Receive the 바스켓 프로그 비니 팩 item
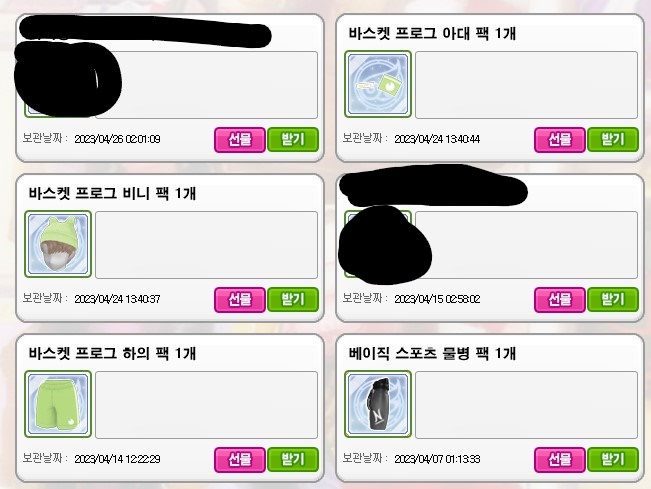Image resolution: width=651 pixels, height=489 pixels. [x=293, y=300]
